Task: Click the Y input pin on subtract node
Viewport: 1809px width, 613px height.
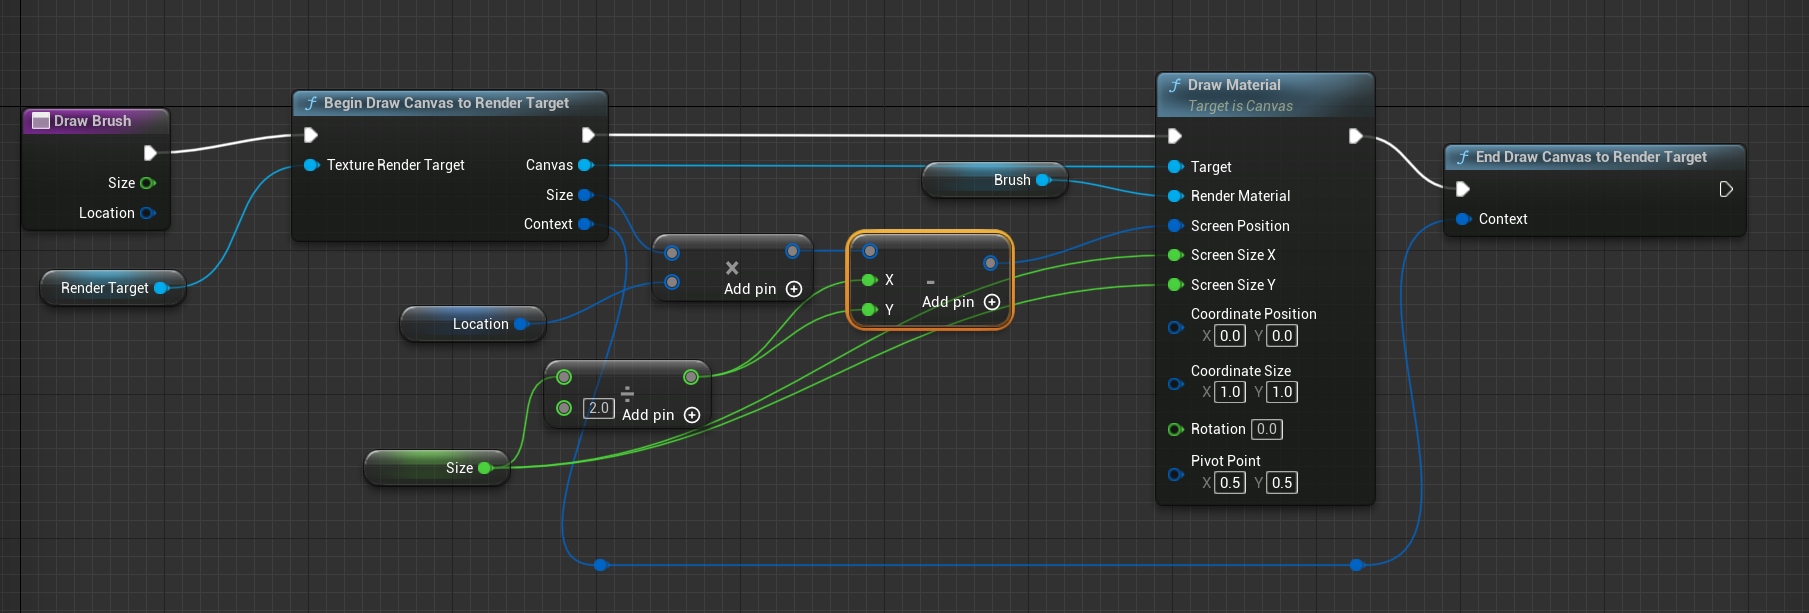Action: coord(869,310)
